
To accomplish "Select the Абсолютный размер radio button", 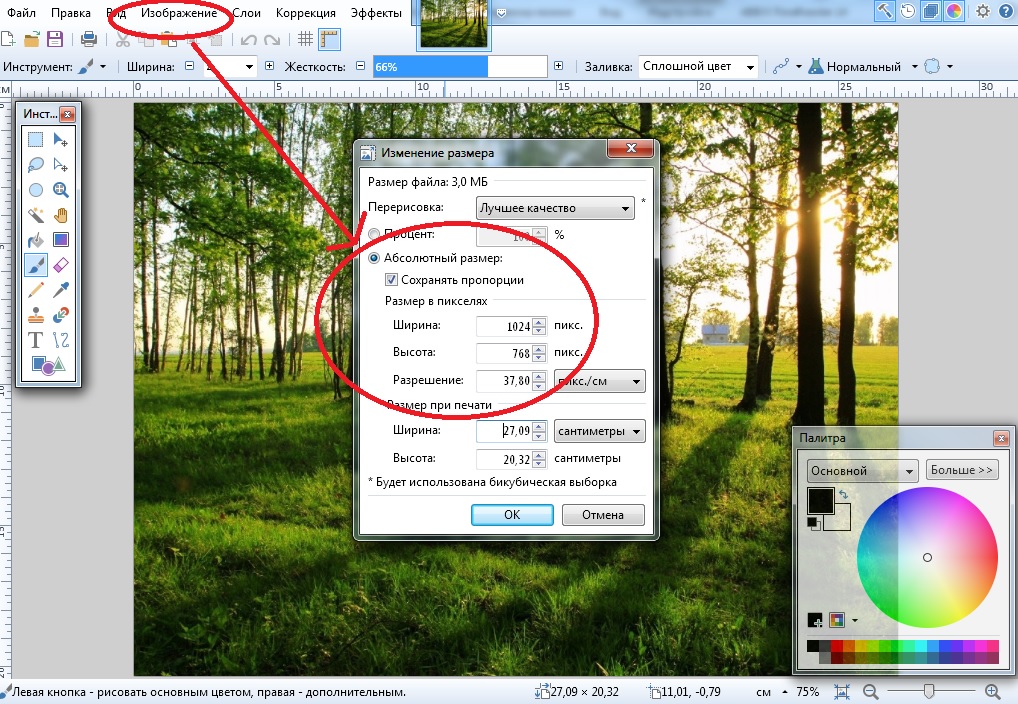I will pos(375,258).
